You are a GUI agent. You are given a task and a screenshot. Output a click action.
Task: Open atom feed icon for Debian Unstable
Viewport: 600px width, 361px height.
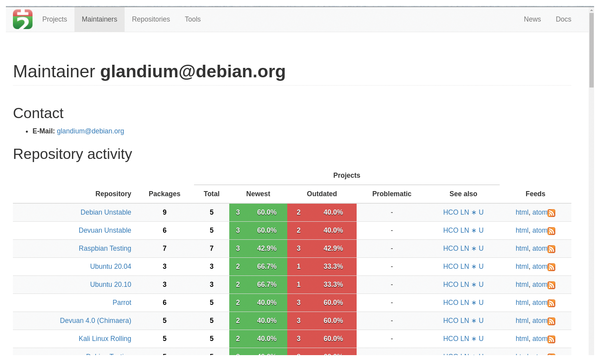click(x=551, y=213)
